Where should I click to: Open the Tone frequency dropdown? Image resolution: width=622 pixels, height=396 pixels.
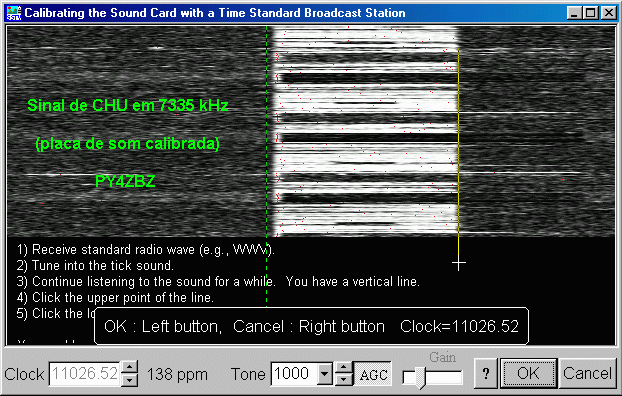click(325, 373)
